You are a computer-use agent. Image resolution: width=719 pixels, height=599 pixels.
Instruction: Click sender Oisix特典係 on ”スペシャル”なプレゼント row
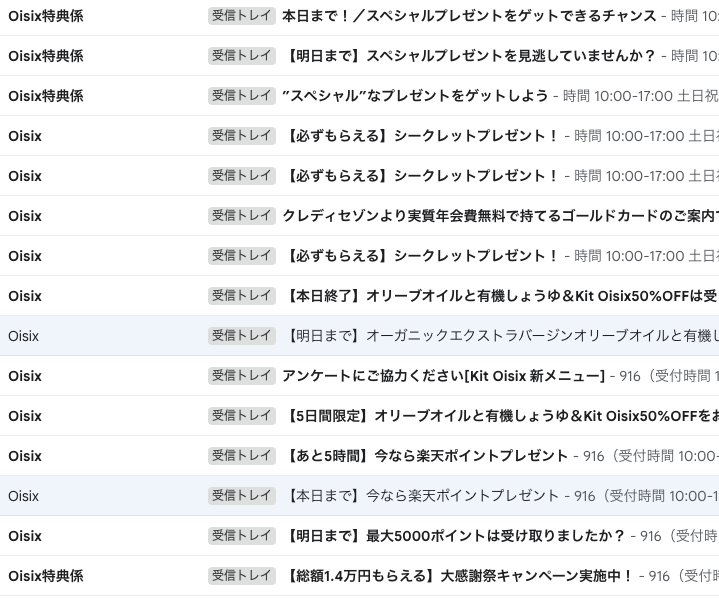(46, 96)
